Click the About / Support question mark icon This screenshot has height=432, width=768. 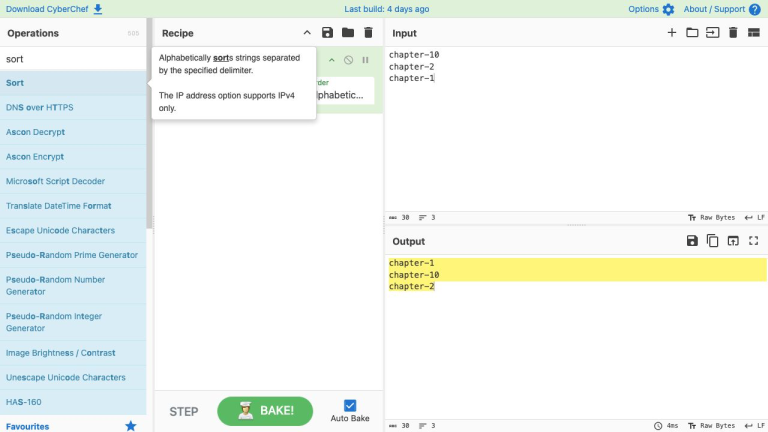coord(755,9)
